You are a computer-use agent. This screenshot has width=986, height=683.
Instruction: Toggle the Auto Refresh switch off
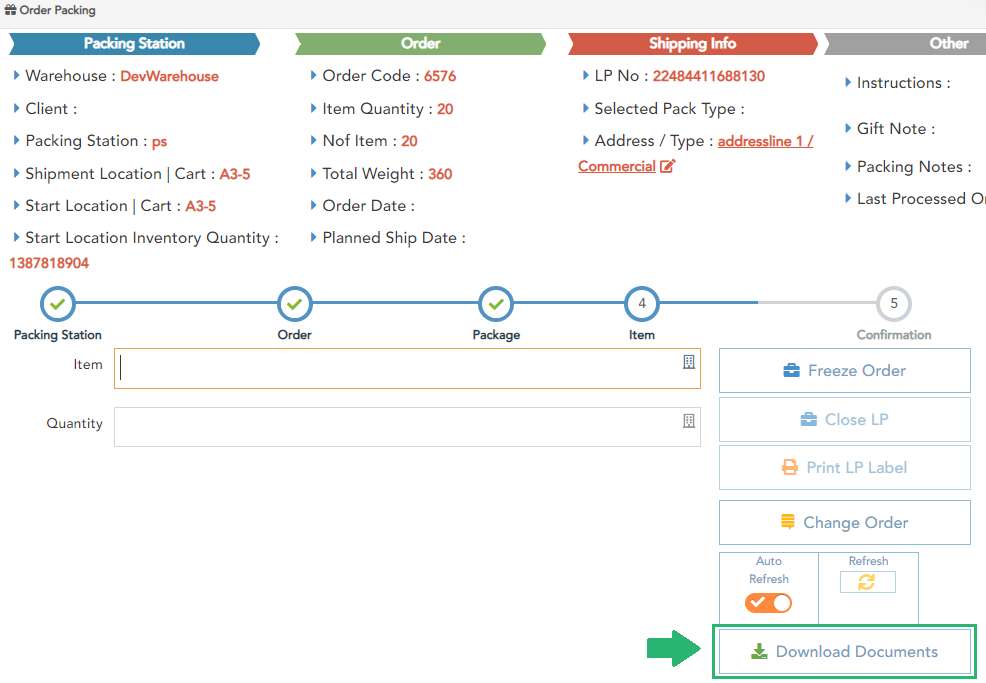pos(768,602)
